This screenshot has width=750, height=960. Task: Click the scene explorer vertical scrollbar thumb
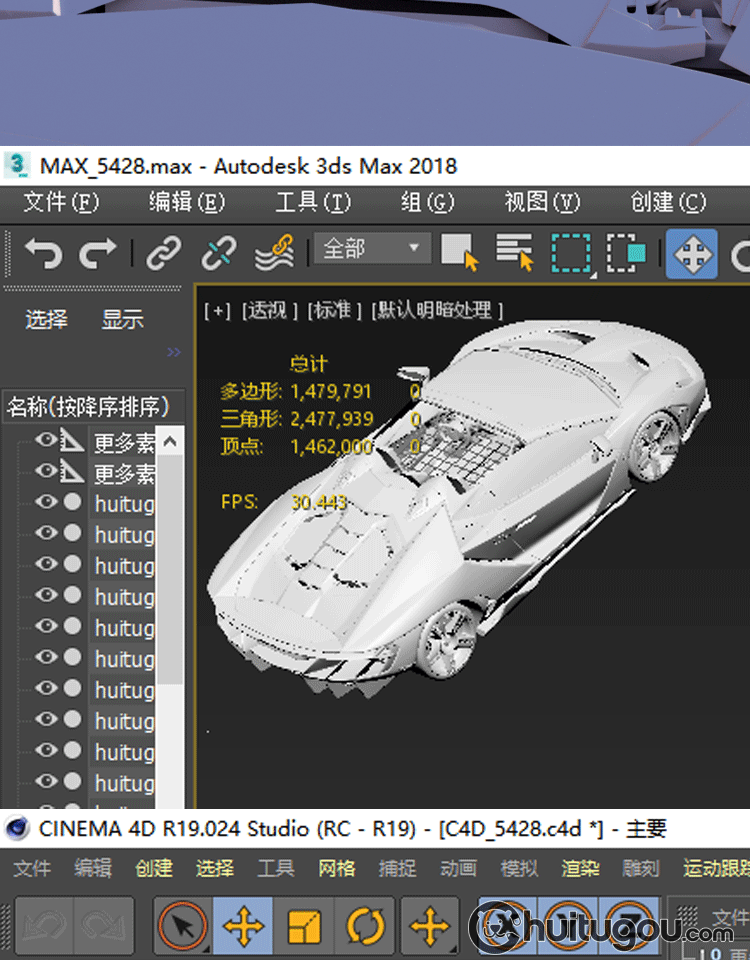point(170,569)
